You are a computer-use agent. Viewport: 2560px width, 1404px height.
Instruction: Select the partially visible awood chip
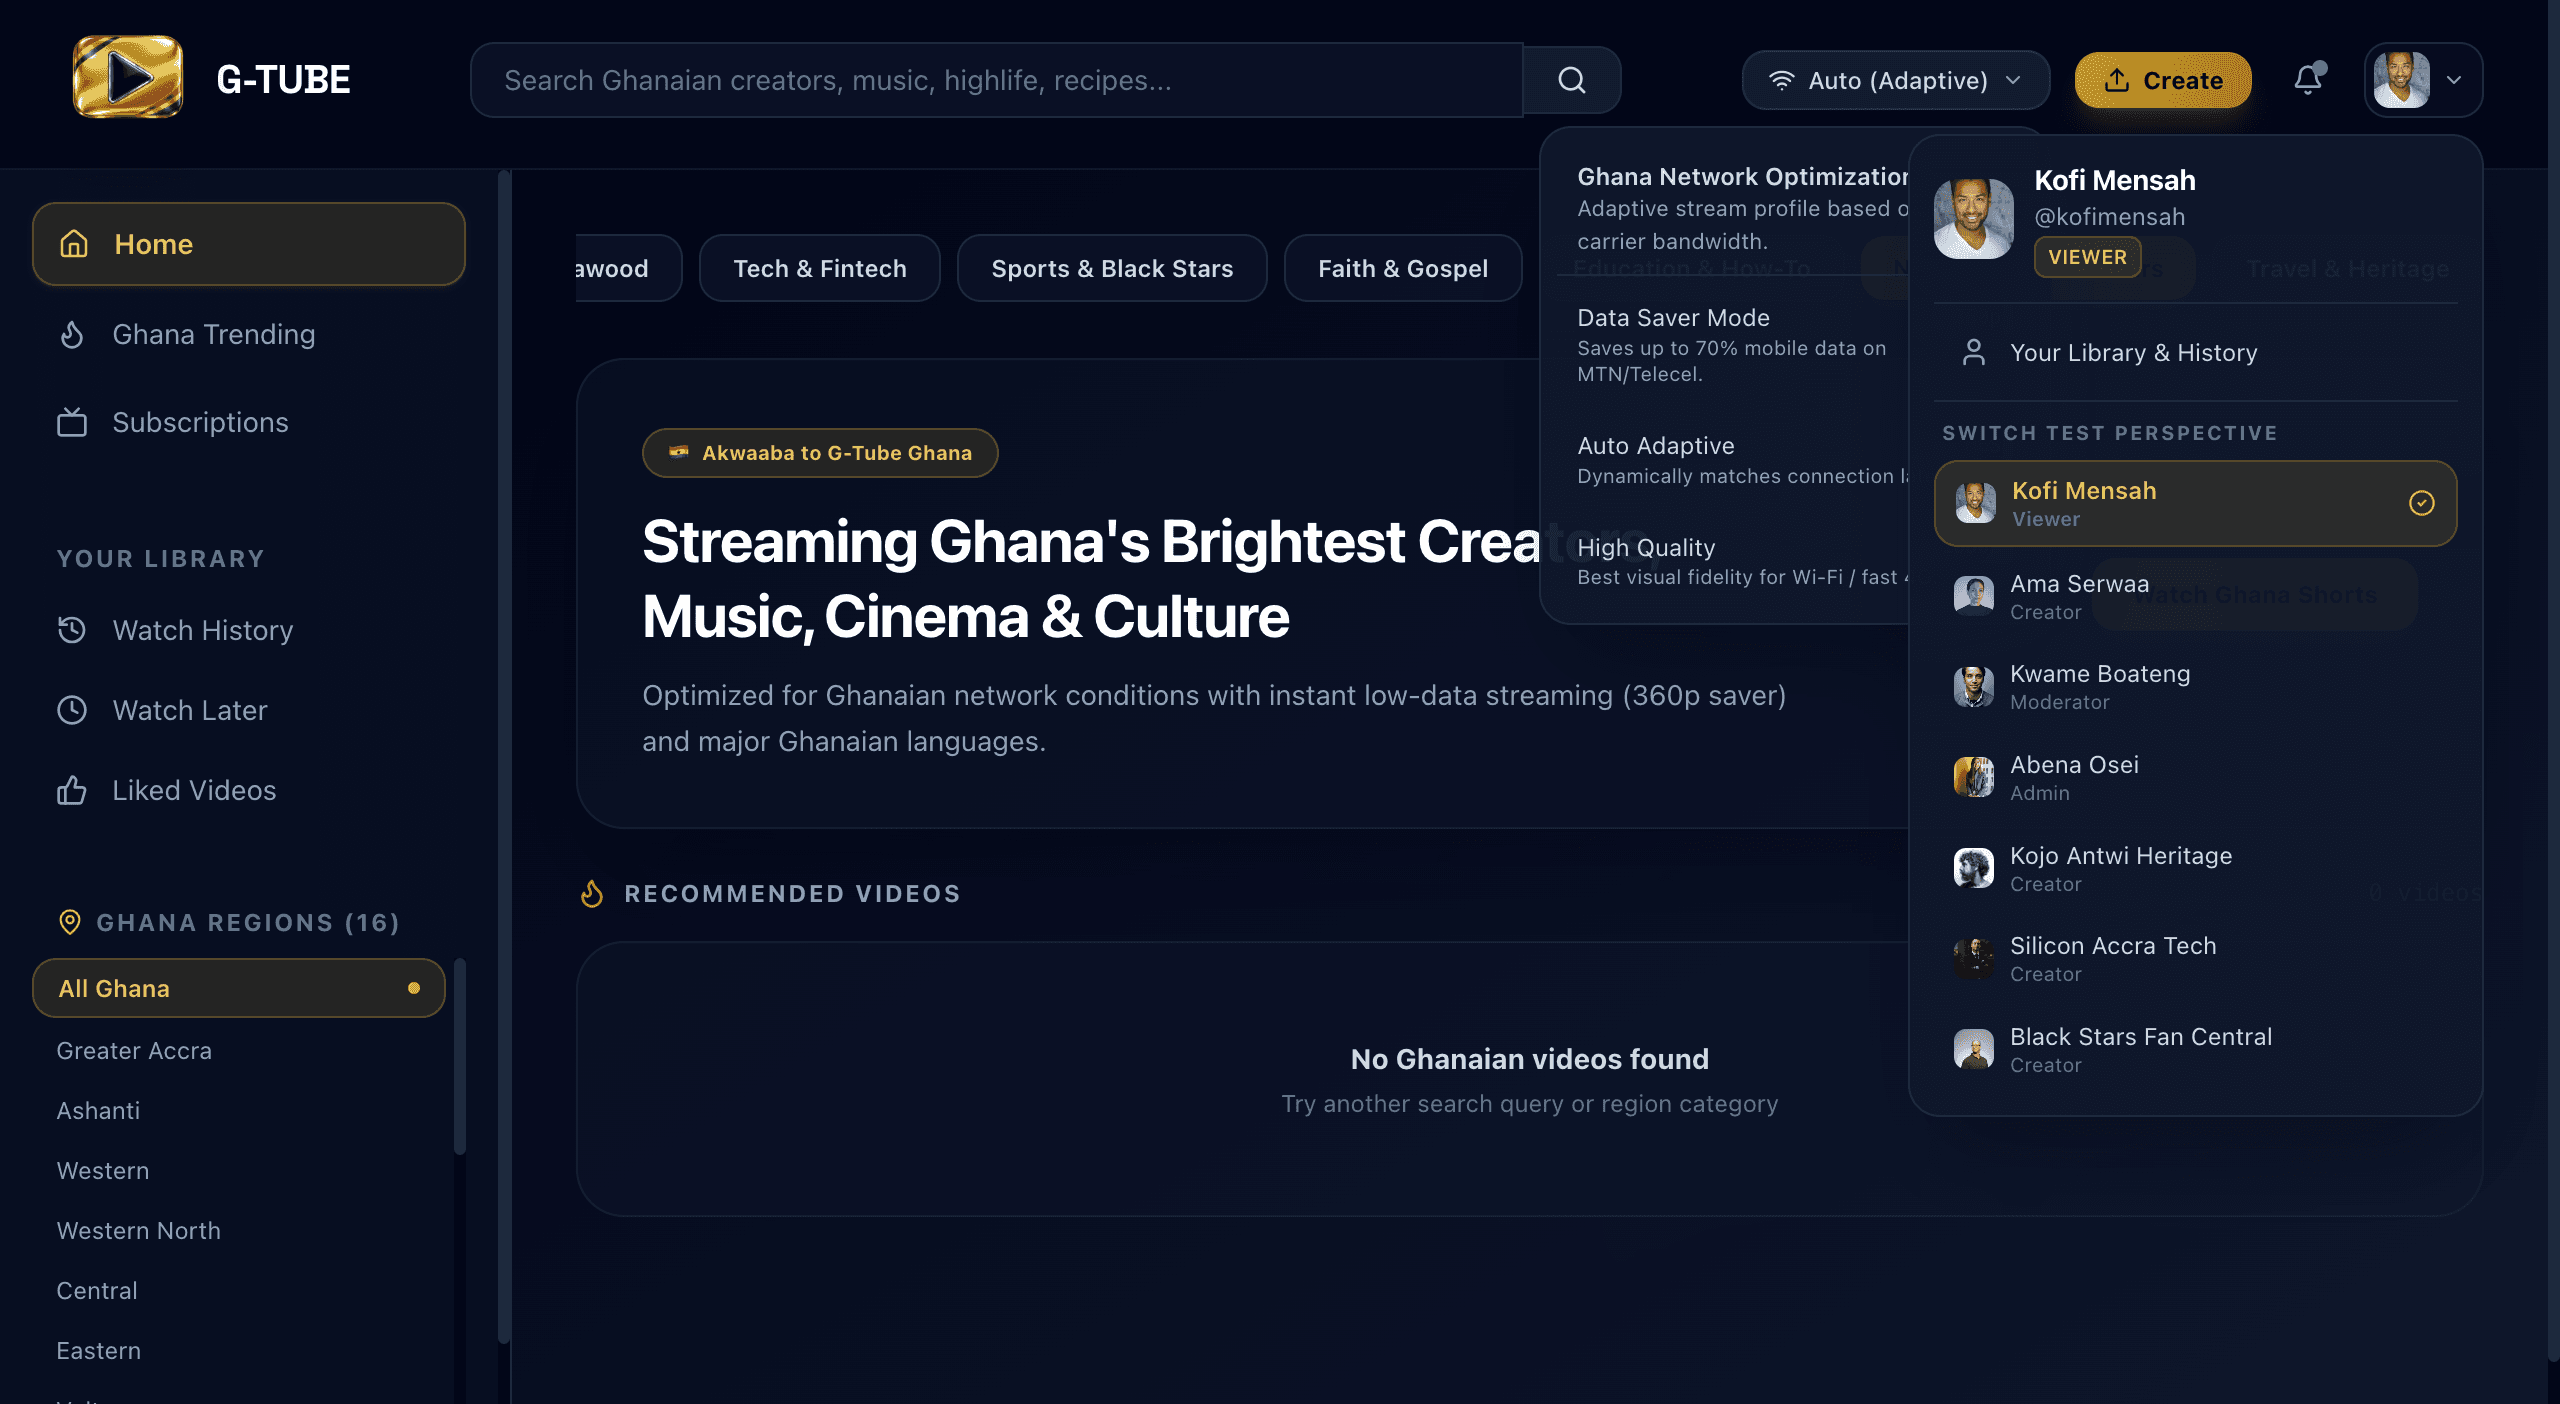[627, 268]
